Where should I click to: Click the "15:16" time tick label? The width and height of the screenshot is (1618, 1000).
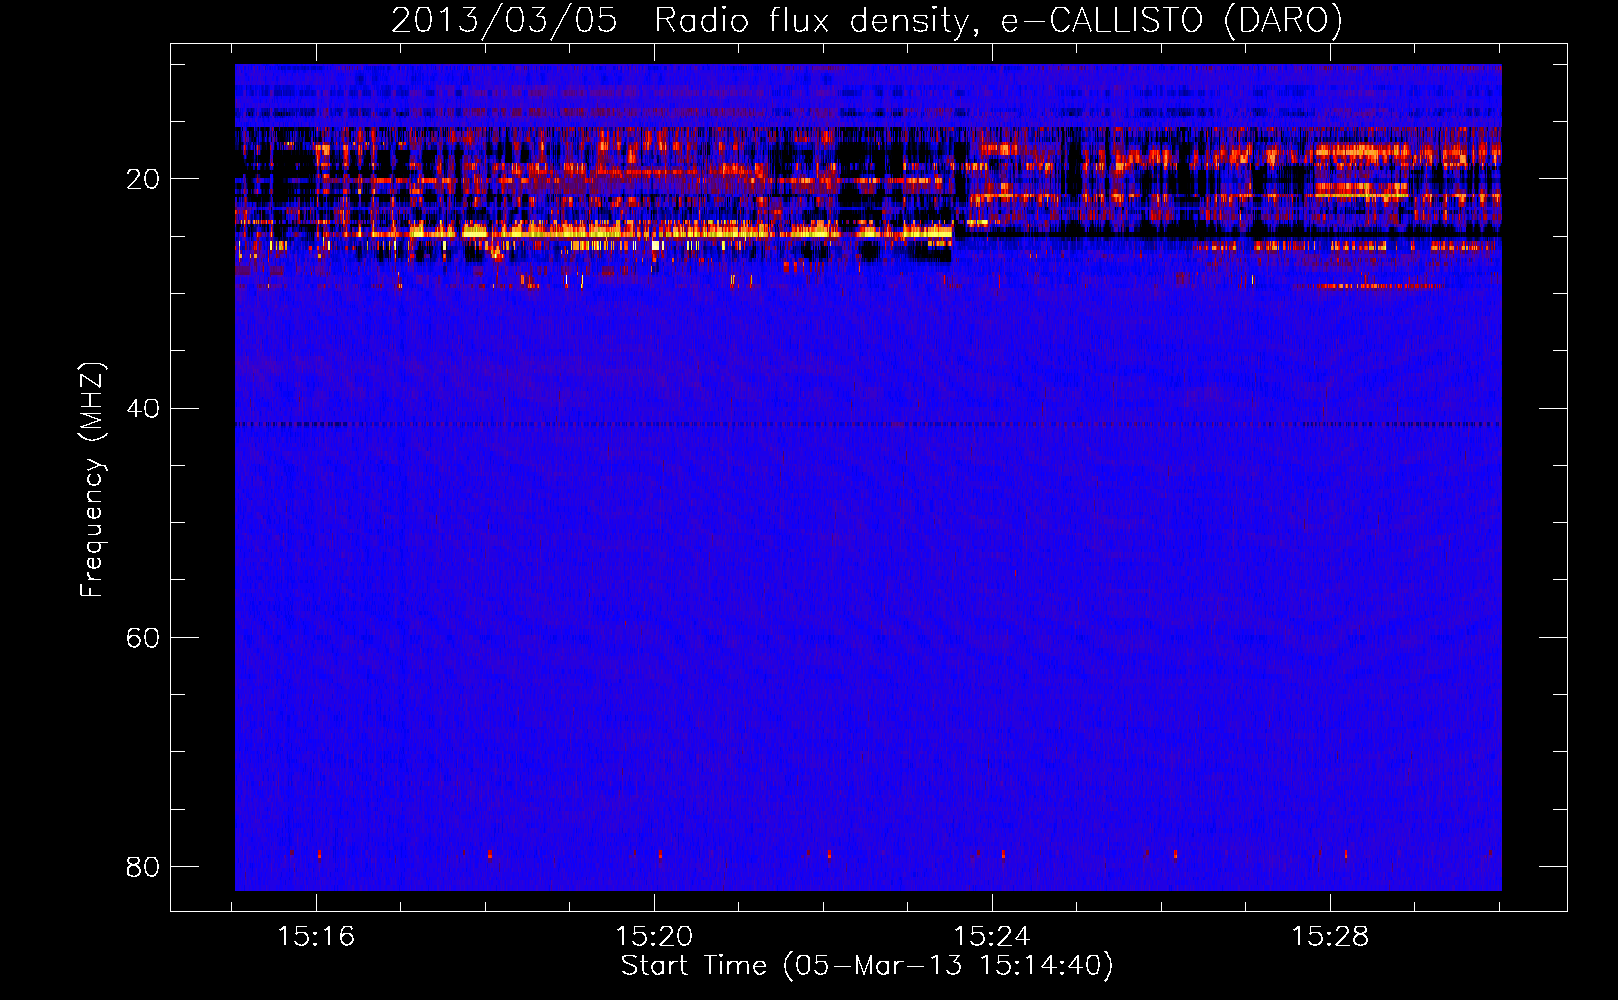pyautogui.click(x=316, y=937)
